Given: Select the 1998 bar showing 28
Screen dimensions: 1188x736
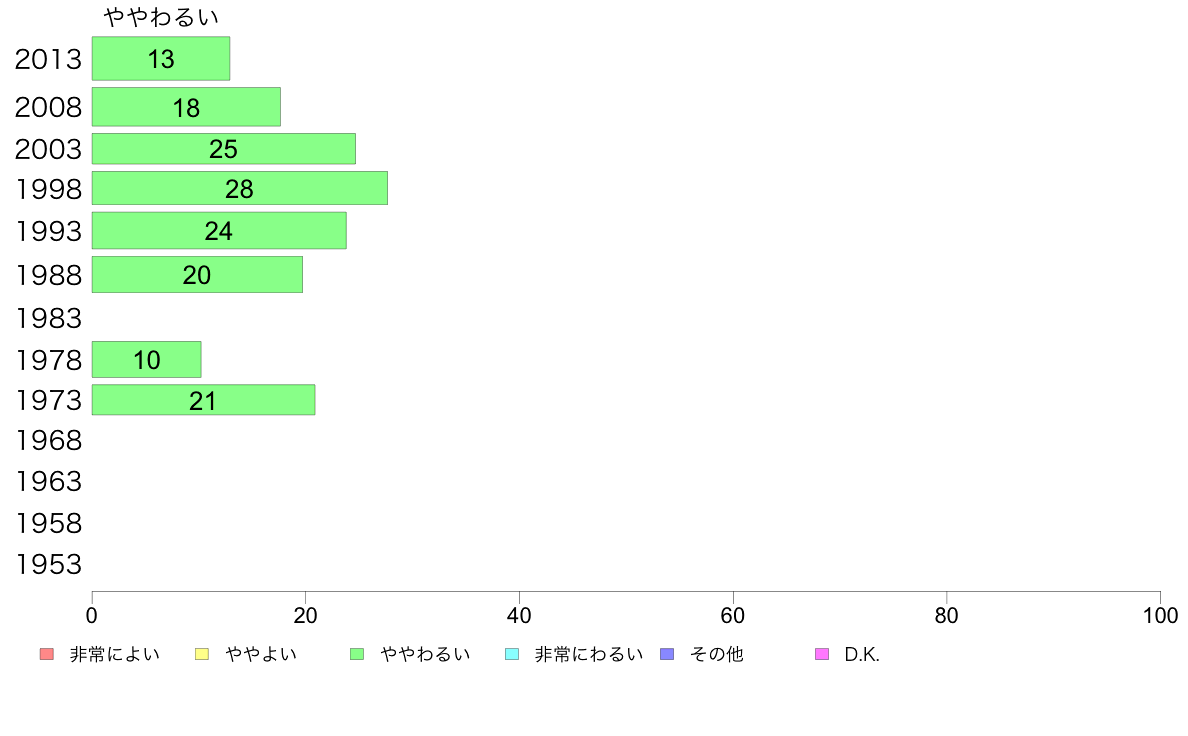Looking at the screenshot, I should [x=239, y=188].
